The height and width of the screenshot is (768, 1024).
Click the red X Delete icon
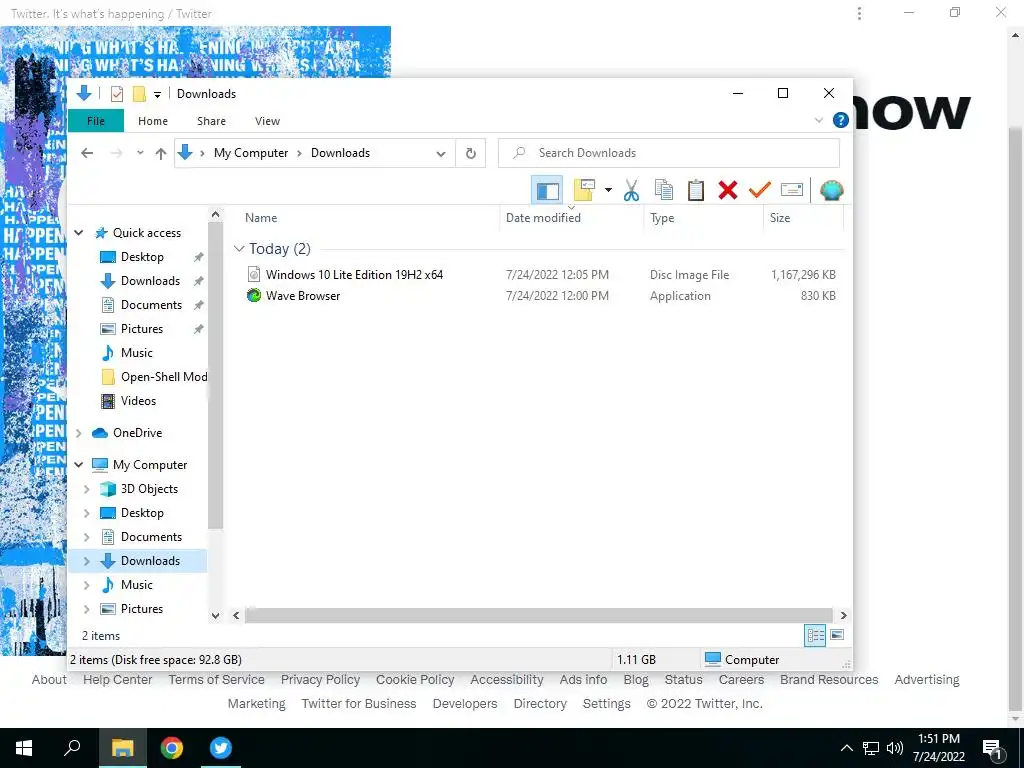[x=728, y=190]
